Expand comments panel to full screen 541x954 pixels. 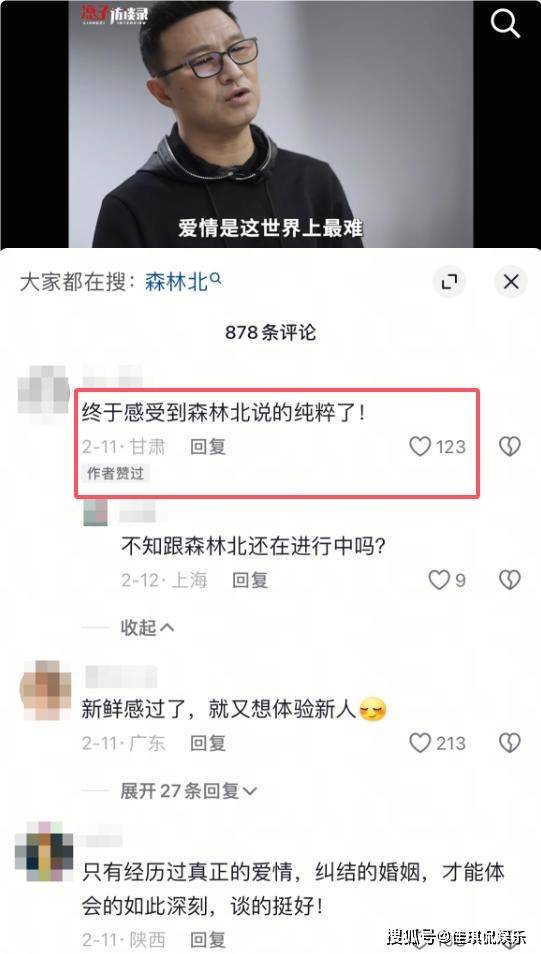(x=449, y=282)
